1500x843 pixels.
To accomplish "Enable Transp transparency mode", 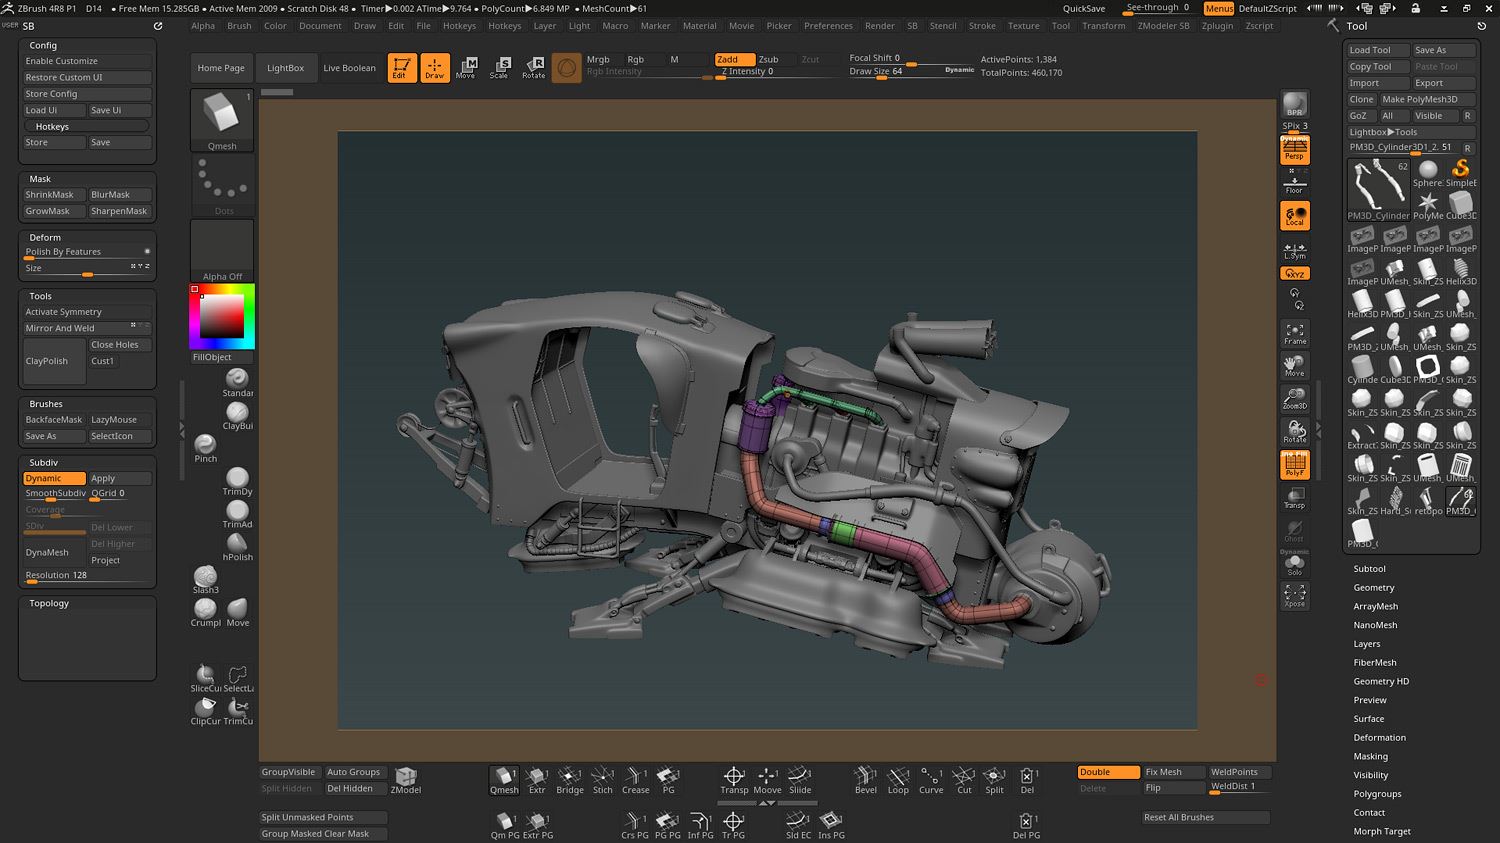I will pyautogui.click(x=1294, y=498).
